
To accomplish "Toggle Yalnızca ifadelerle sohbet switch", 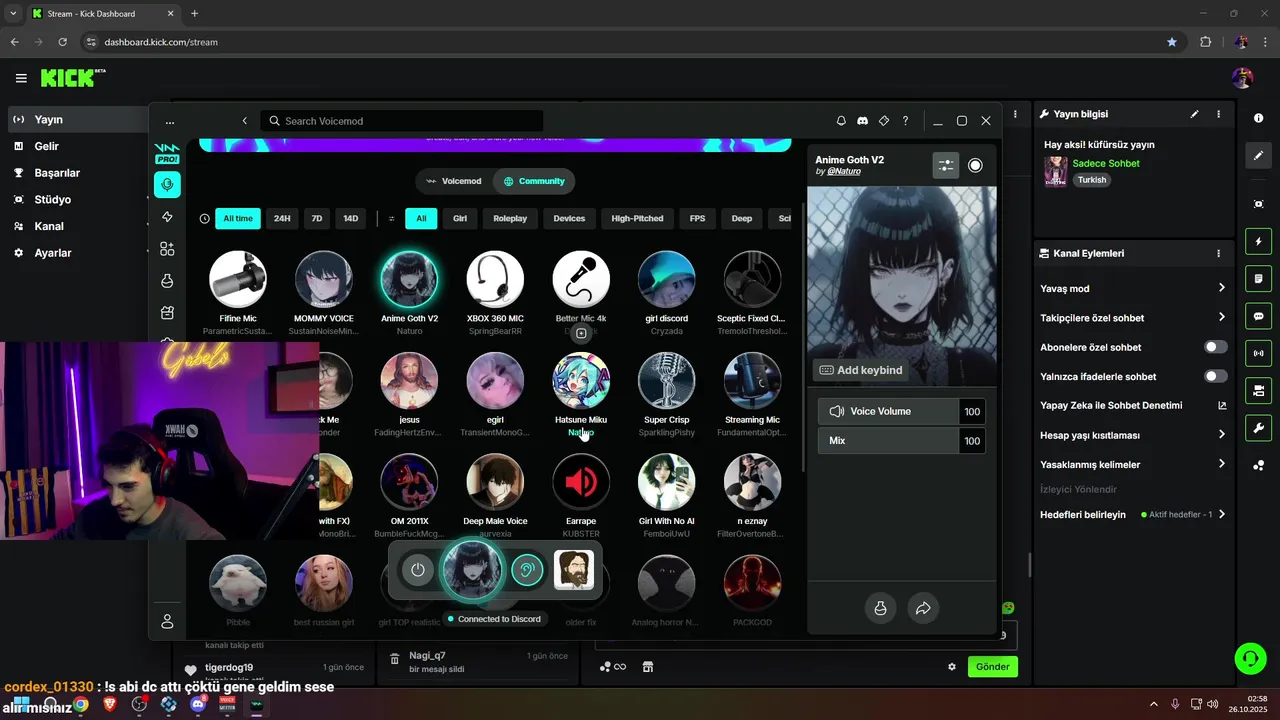I will 1215,376.
